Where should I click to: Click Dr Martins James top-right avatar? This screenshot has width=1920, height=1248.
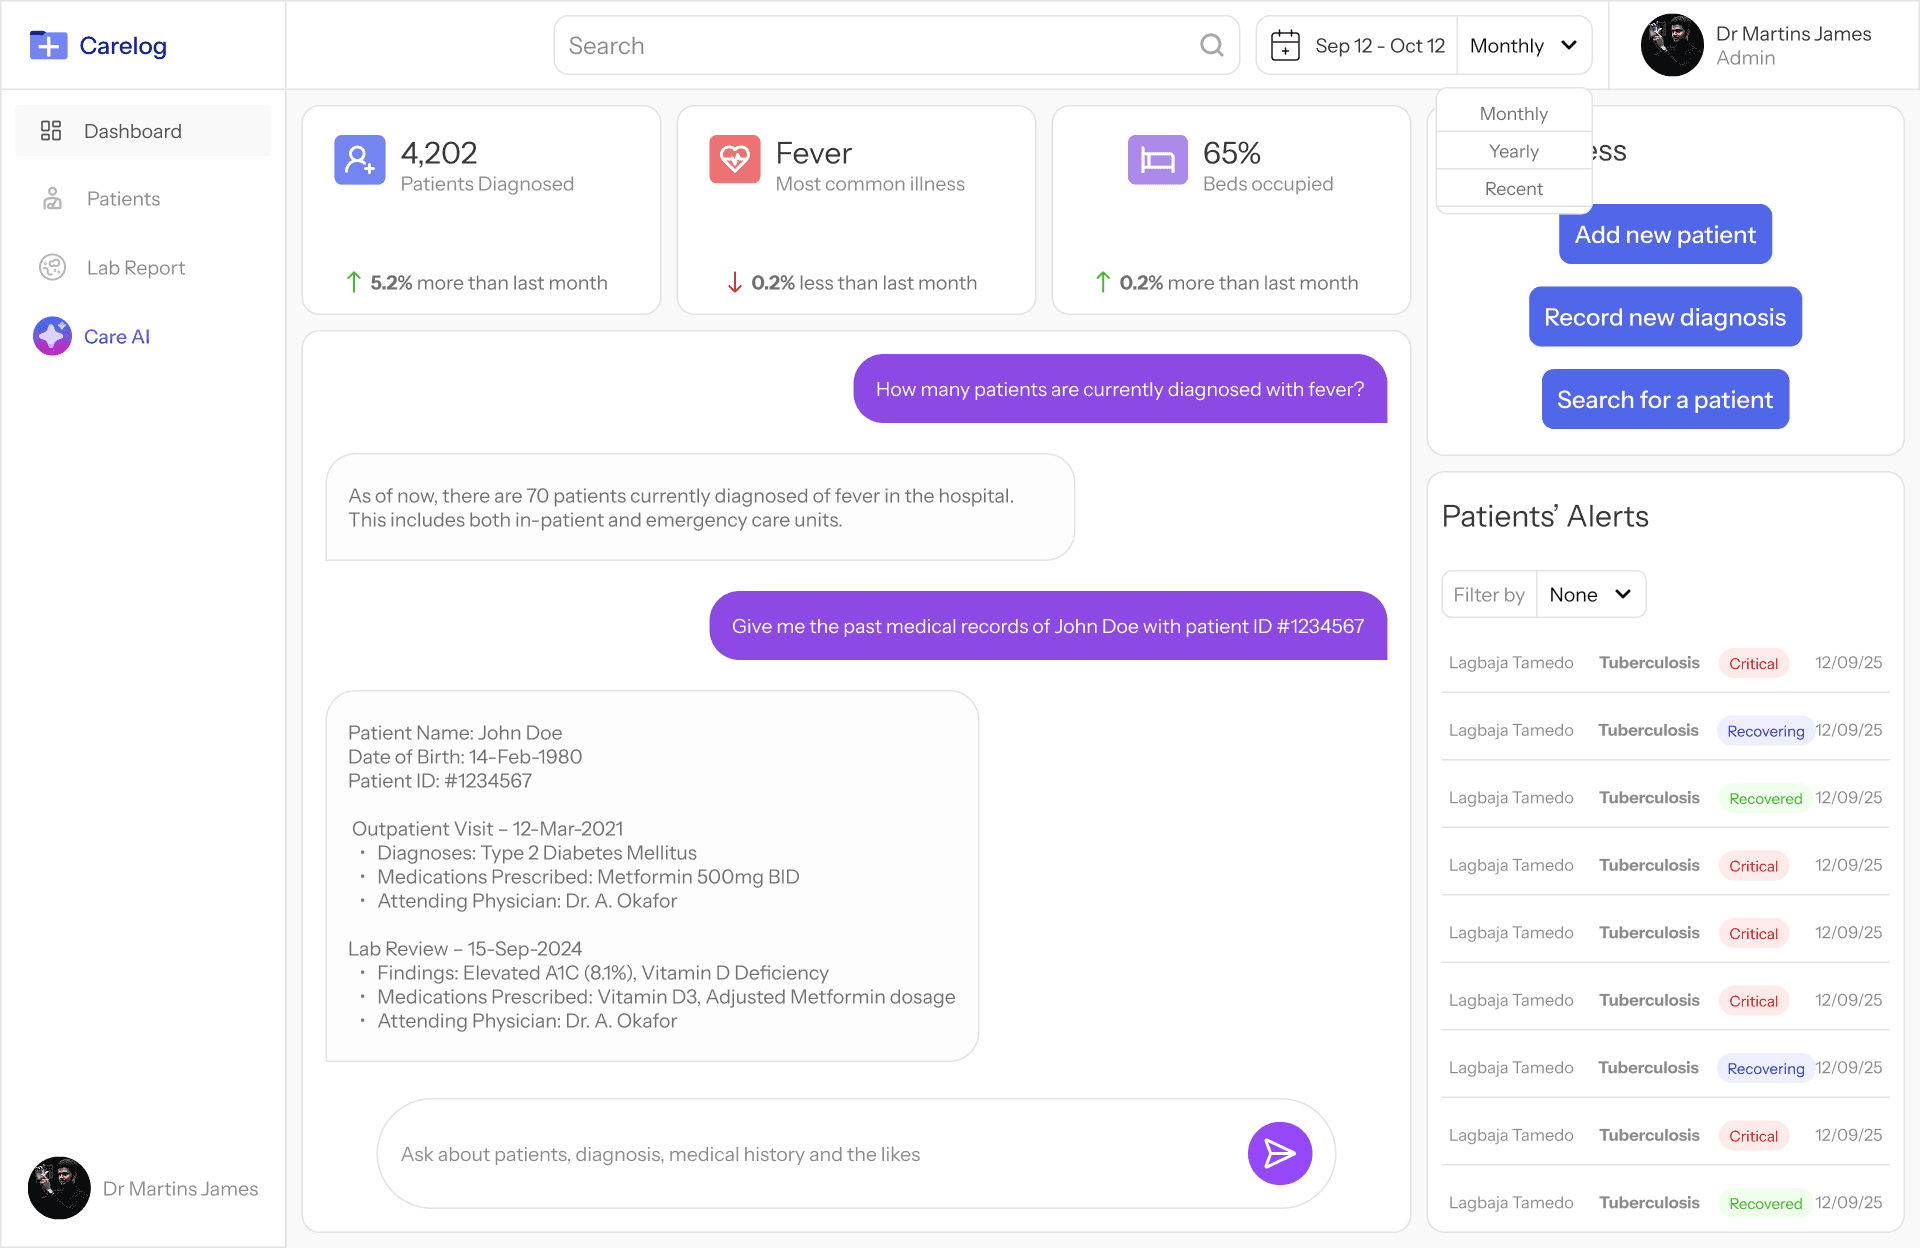click(1672, 45)
